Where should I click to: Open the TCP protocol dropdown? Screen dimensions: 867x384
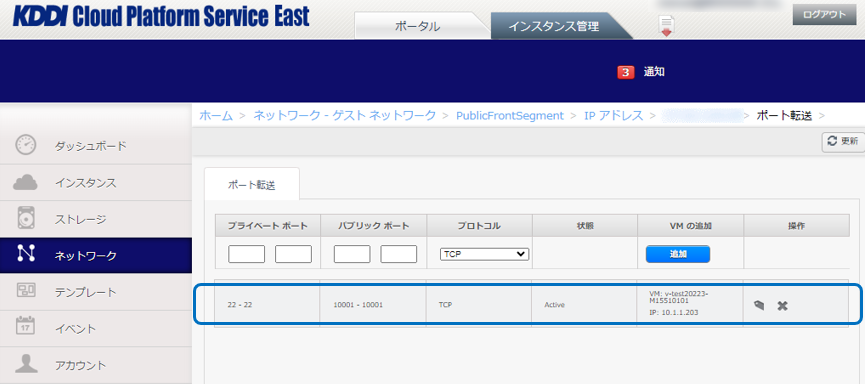pyautogui.click(x=484, y=254)
